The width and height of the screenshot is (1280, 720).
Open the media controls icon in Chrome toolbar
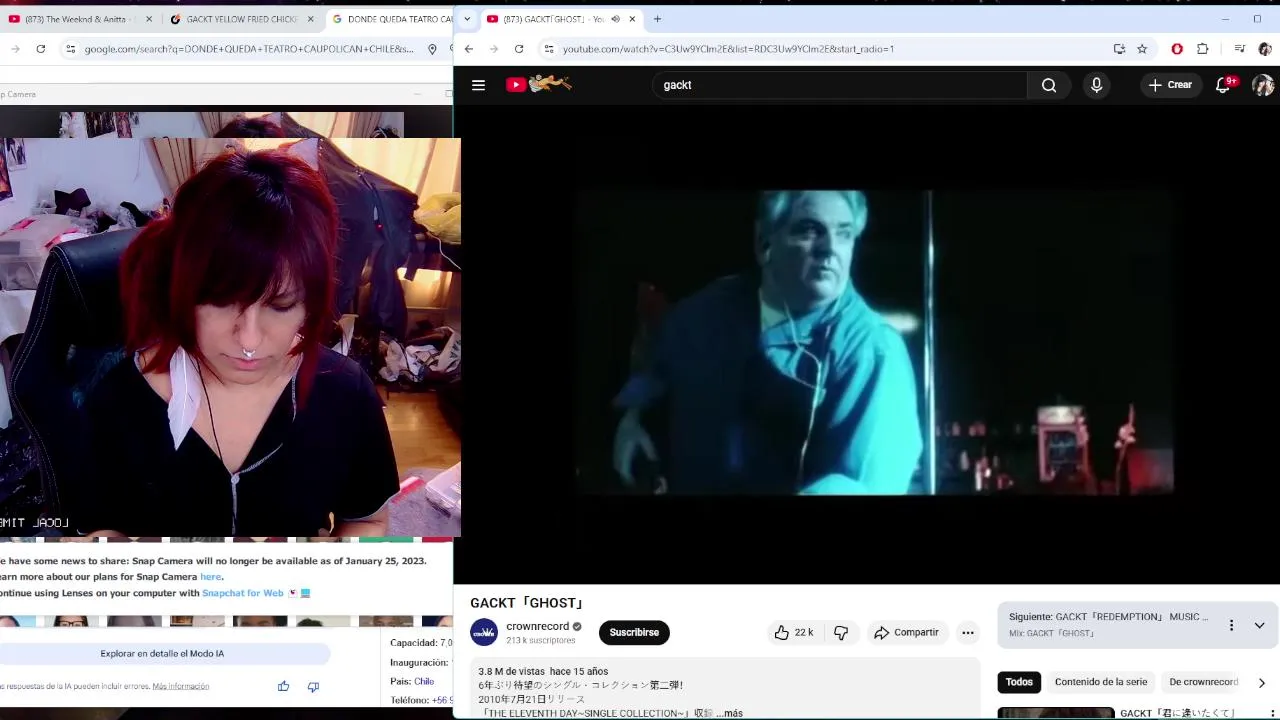[x=1239, y=48]
